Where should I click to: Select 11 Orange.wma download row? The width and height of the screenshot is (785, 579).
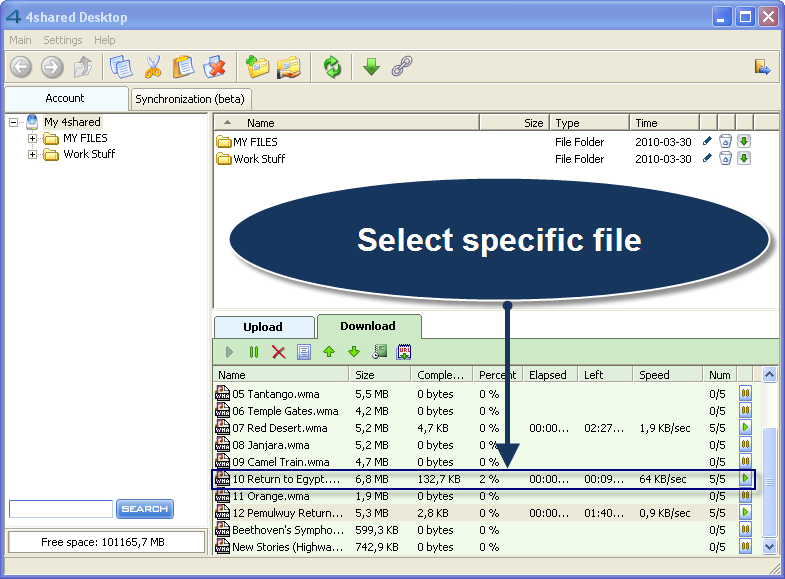pos(484,496)
